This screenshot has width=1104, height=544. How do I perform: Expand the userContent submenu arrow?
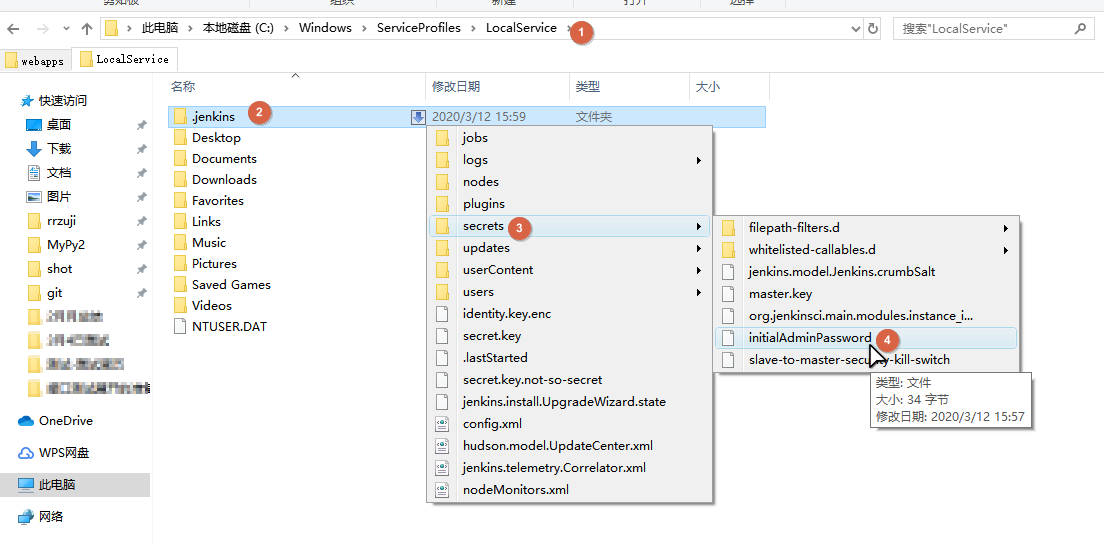pyautogui.click(x=698, y=270)
